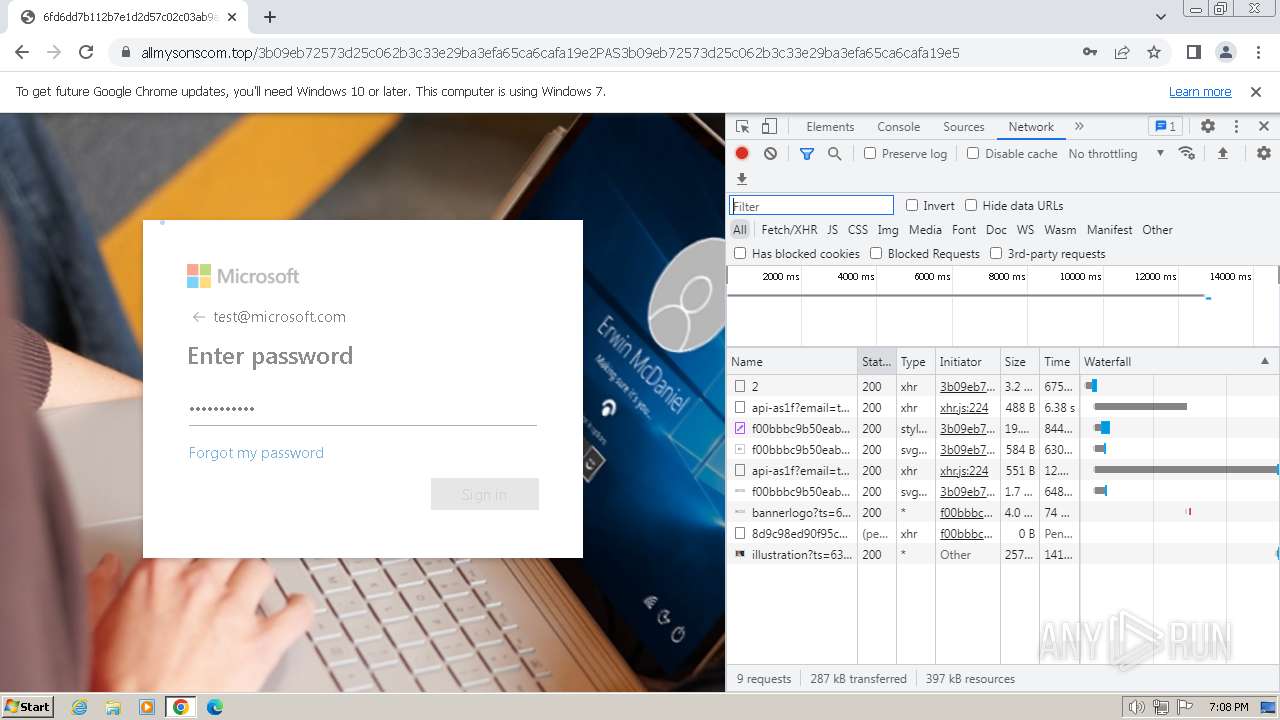Check Blocked Requests checkbox
This screenshot has height=720, width=1280.
click(x=876, y=254)
